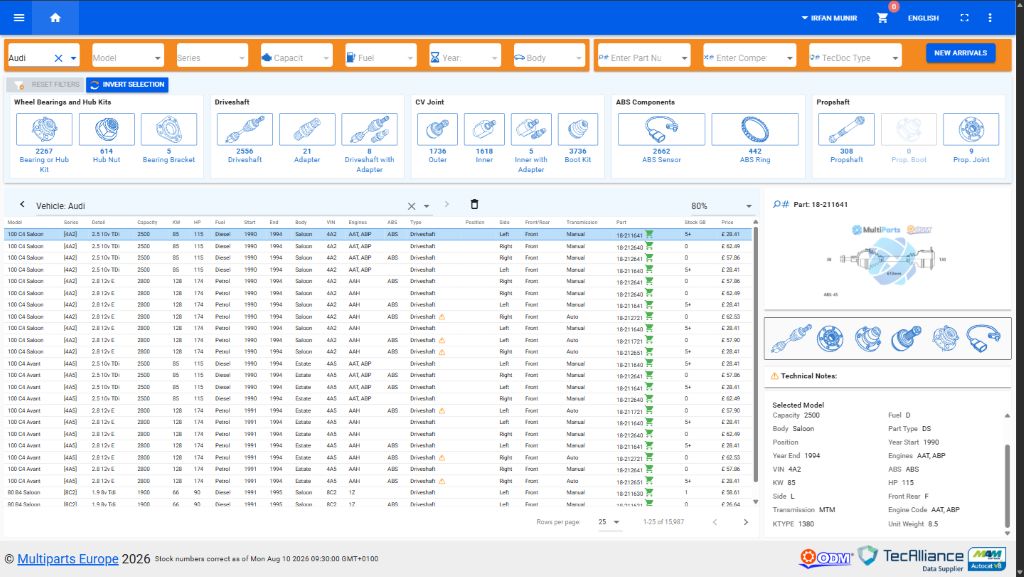This screenshot has width=1024, height=577.
Task: Open the Fuel dropdown
Action: pyautogui.click(x=381, y=57)
